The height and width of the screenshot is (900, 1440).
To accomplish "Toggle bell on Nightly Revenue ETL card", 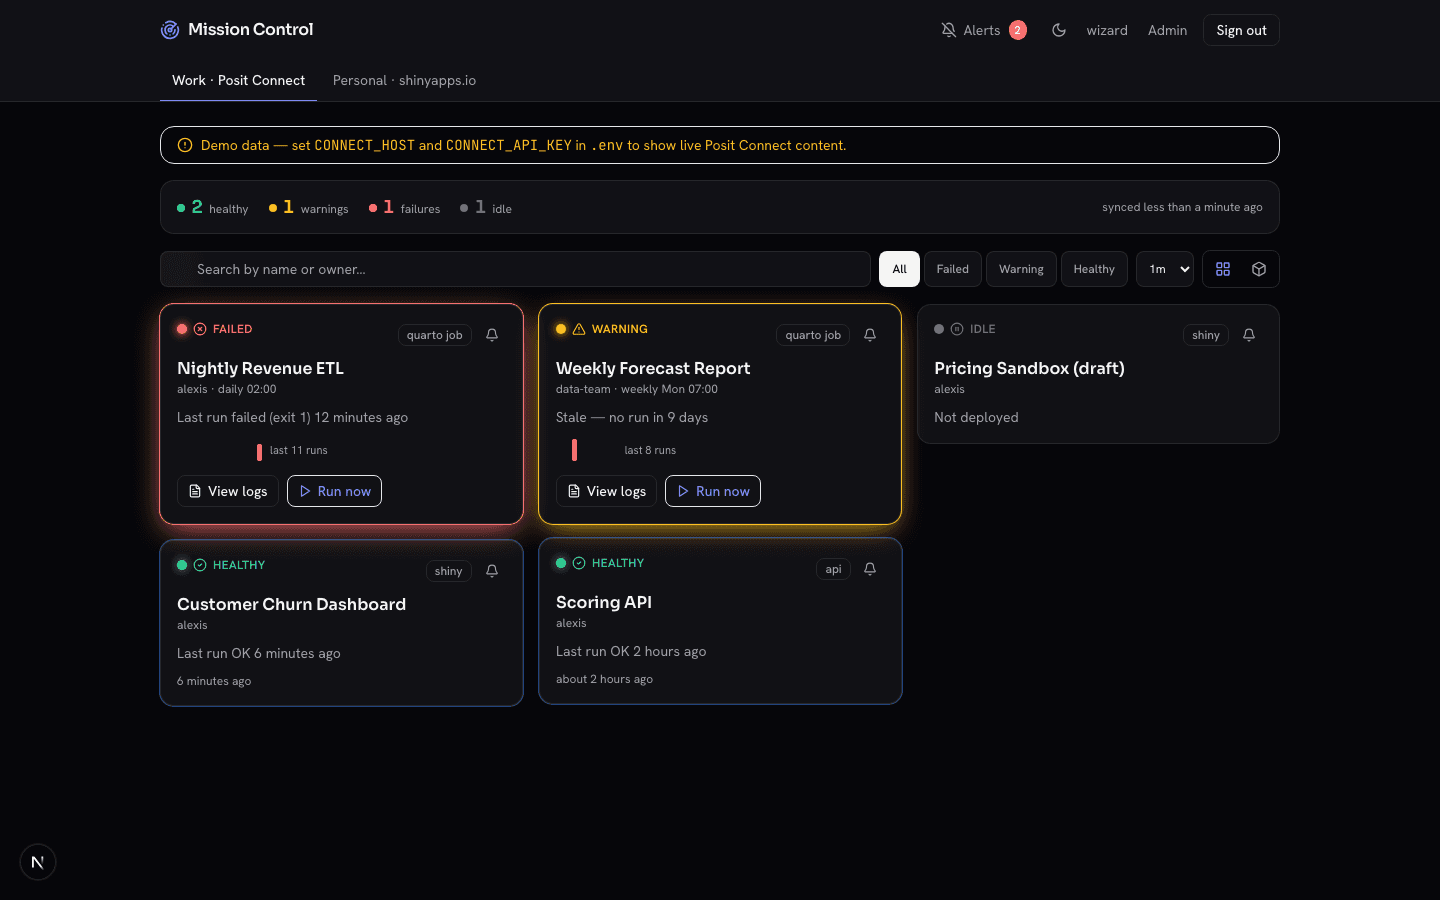I will pos(492,335).
